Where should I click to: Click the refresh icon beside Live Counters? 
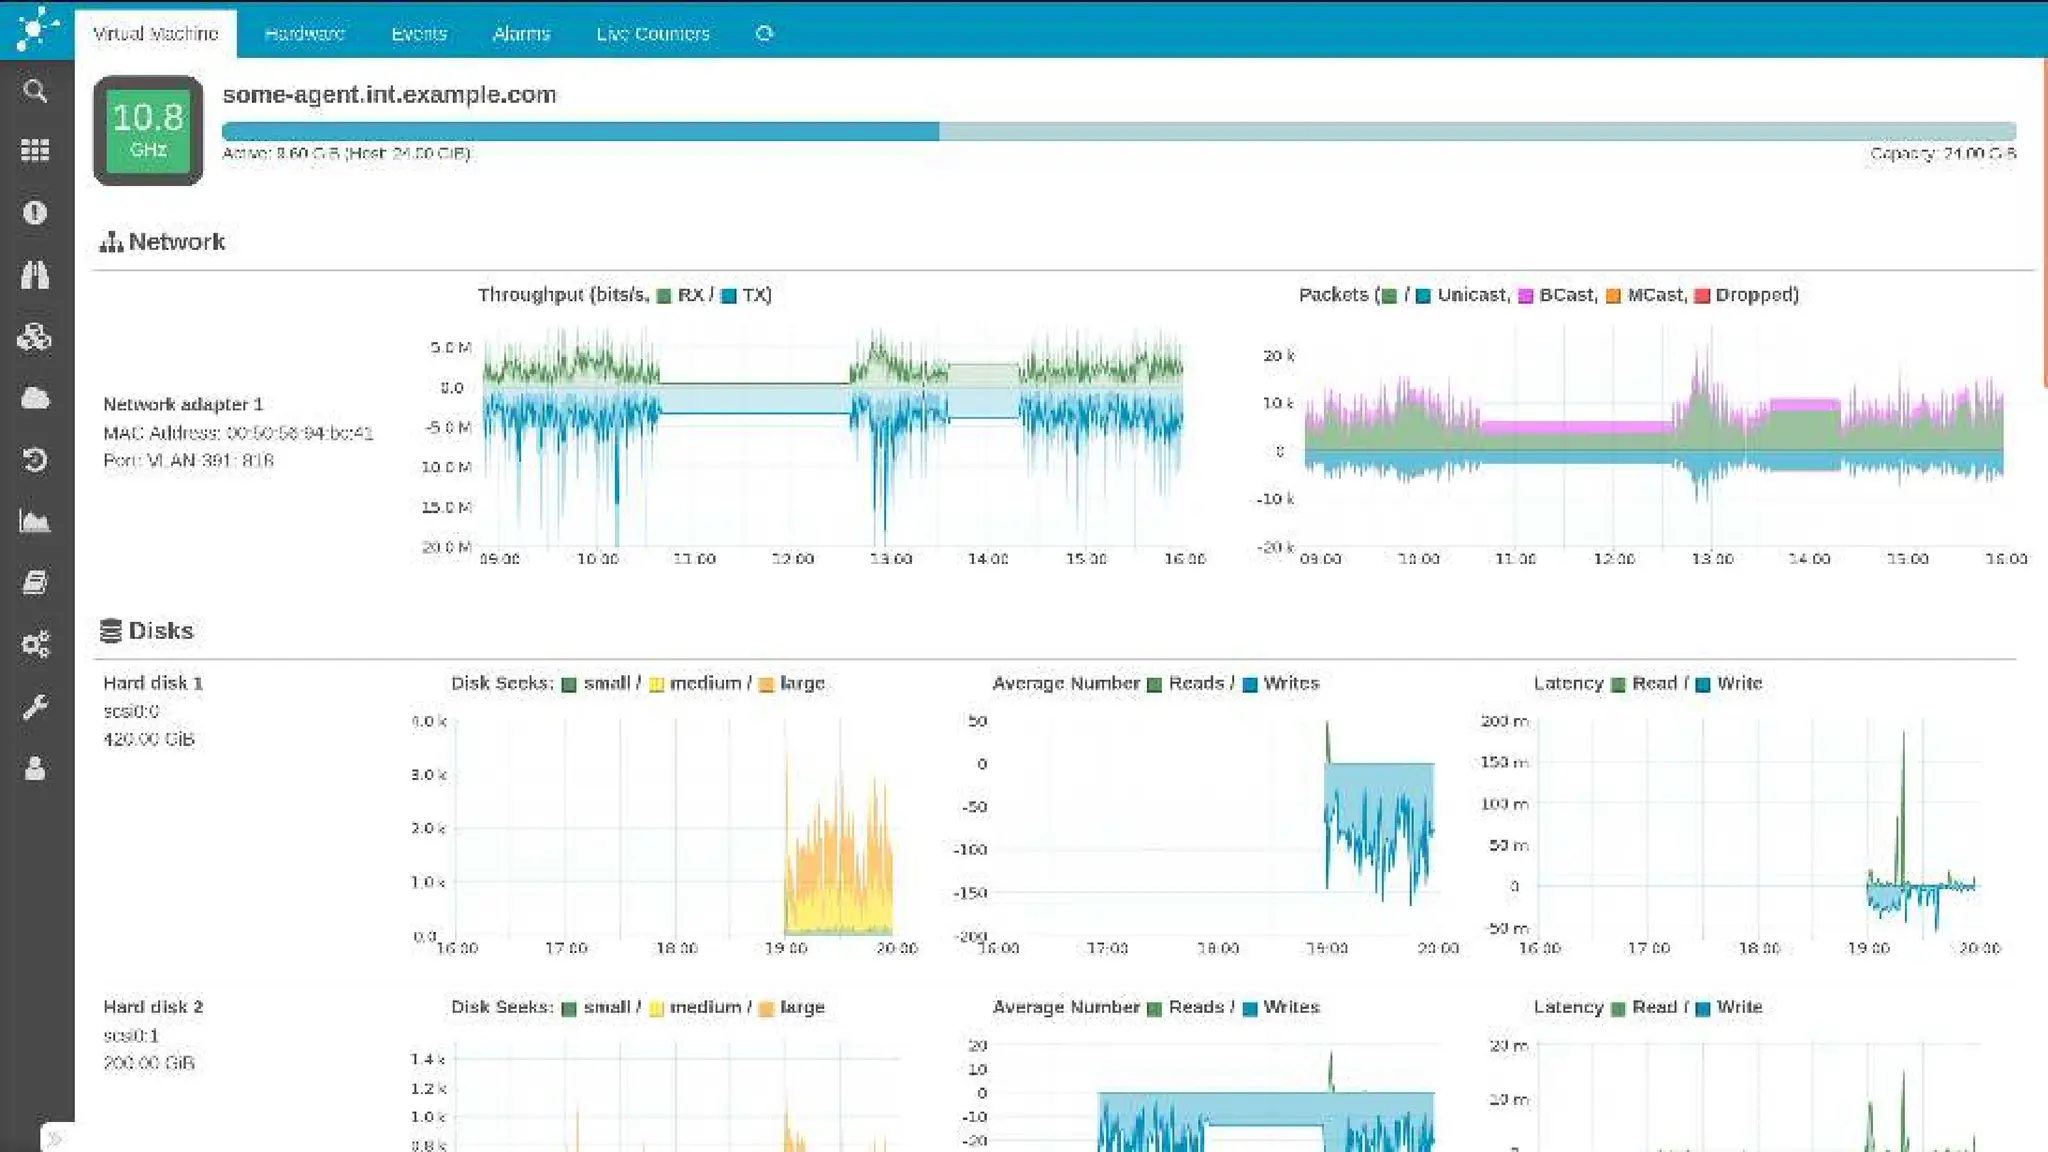[764, 33]
